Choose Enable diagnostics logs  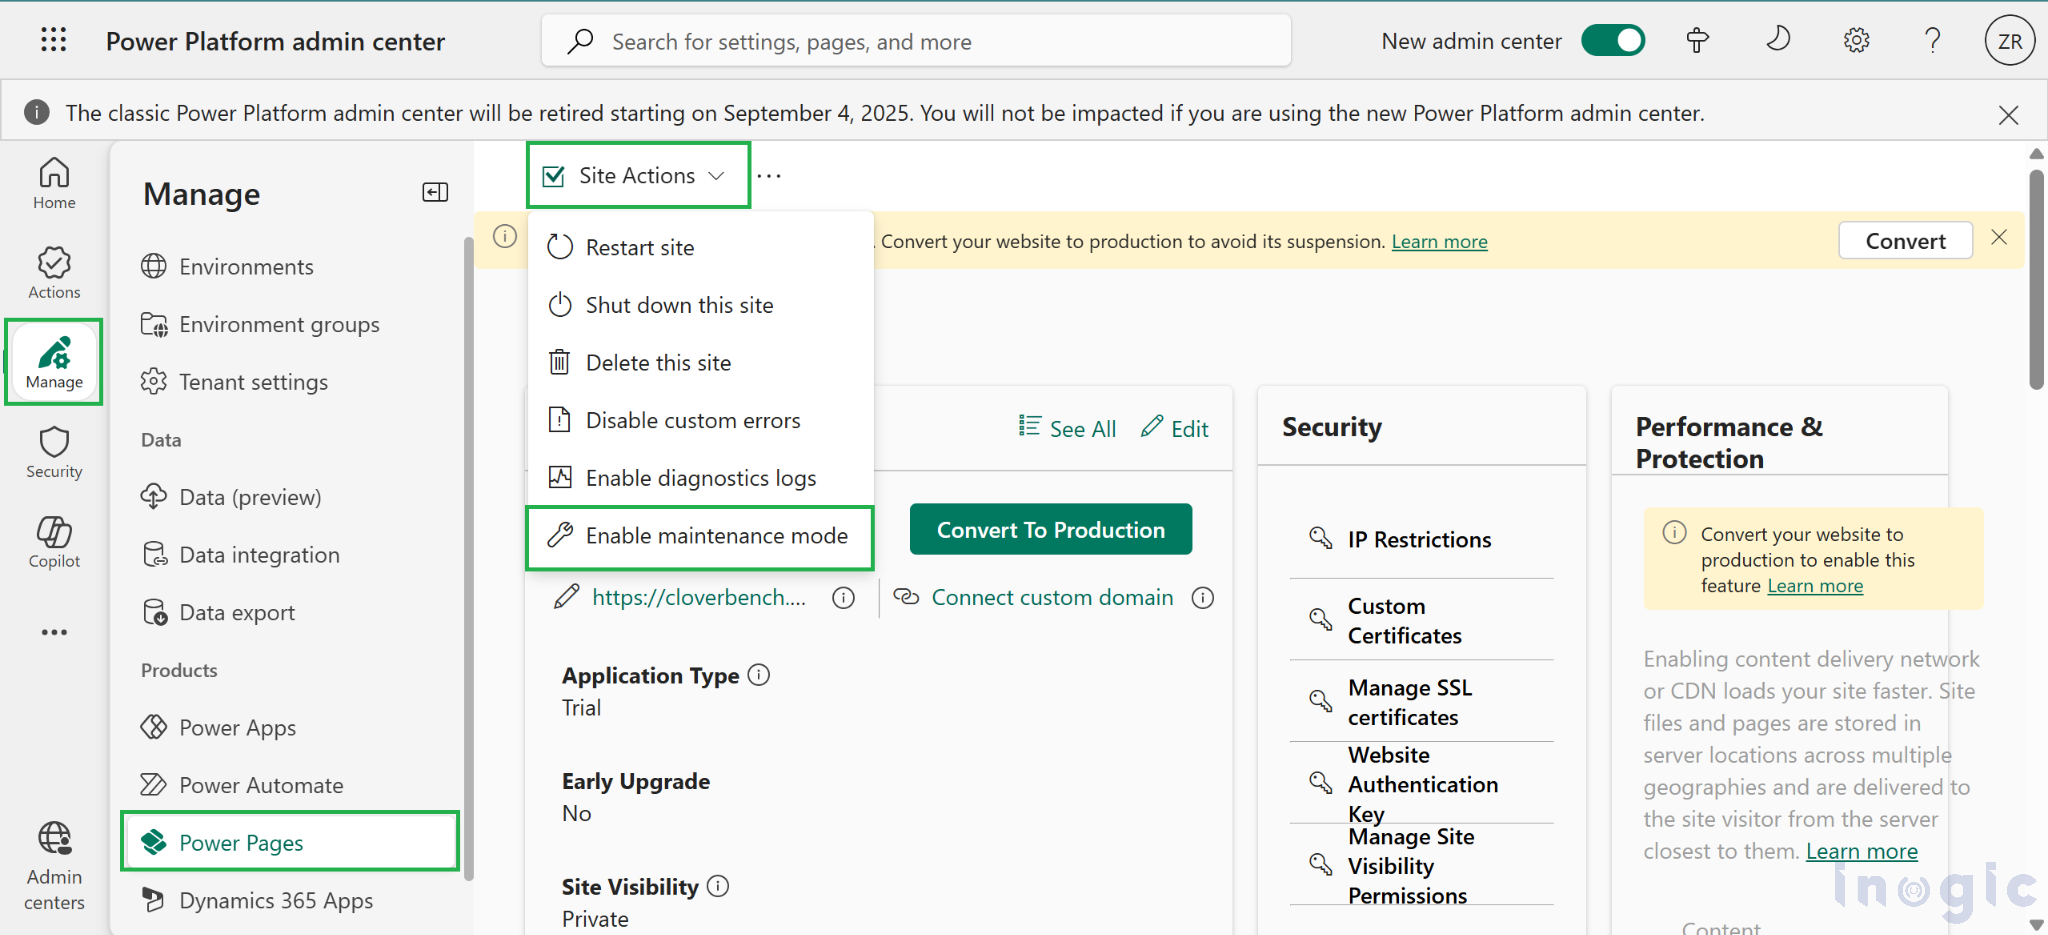point(701,478)
